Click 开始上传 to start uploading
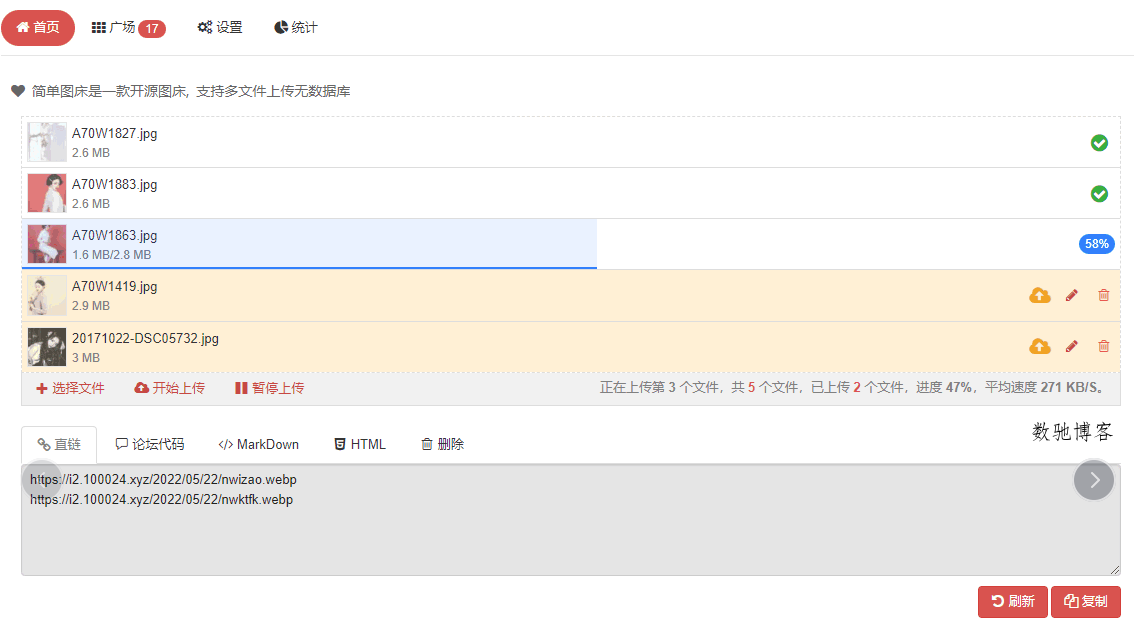This screenshot has width=1134, height=632. pyautogui.click(x=169, y=388)
